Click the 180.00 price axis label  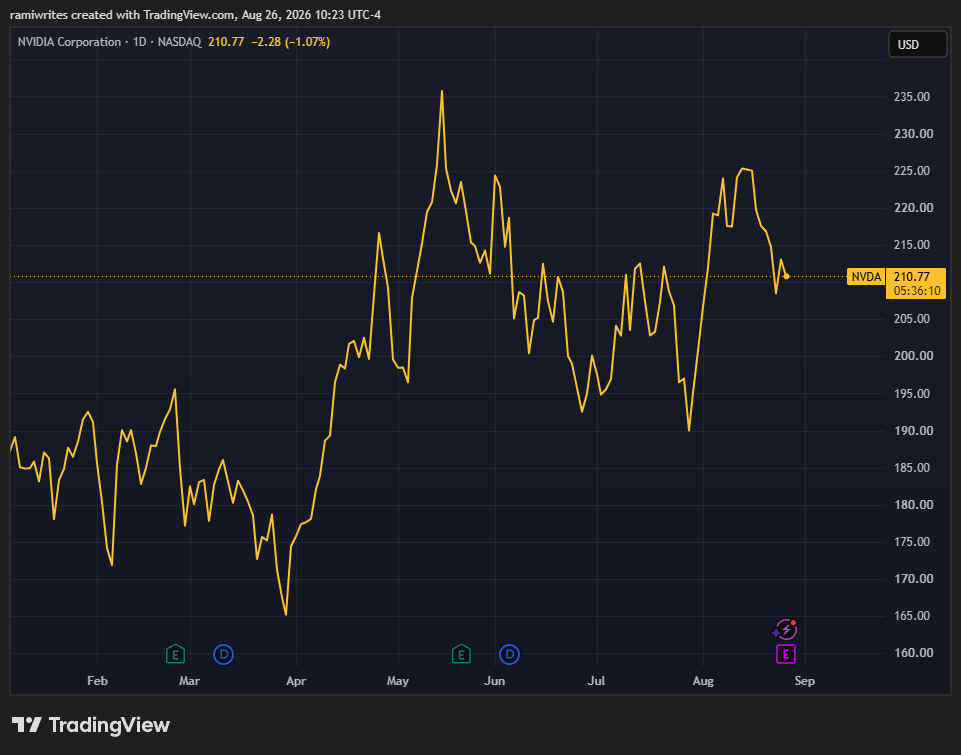pyautogui.click(x=913, y=504)
